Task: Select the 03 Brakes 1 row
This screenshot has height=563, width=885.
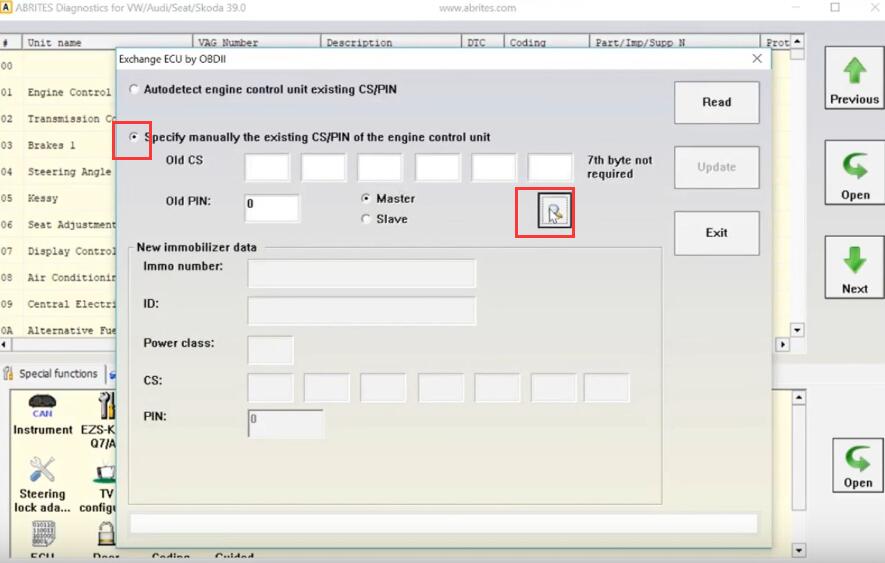Action: coord(58,145)
